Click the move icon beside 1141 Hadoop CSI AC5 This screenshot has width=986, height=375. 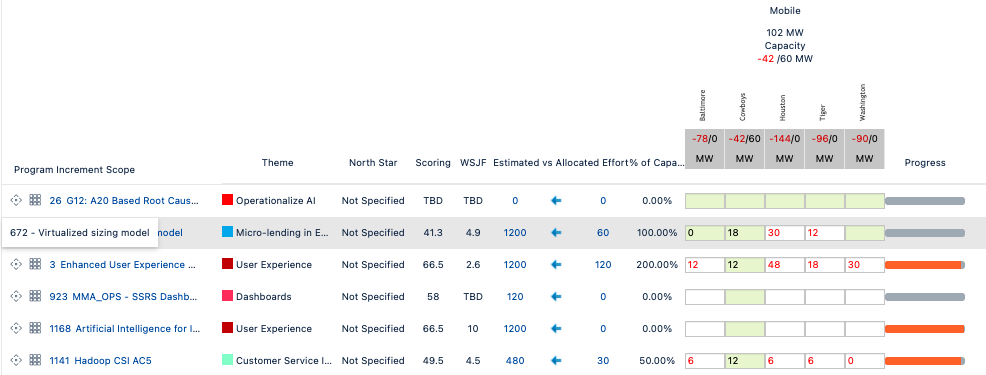click(x=16, y=361)
